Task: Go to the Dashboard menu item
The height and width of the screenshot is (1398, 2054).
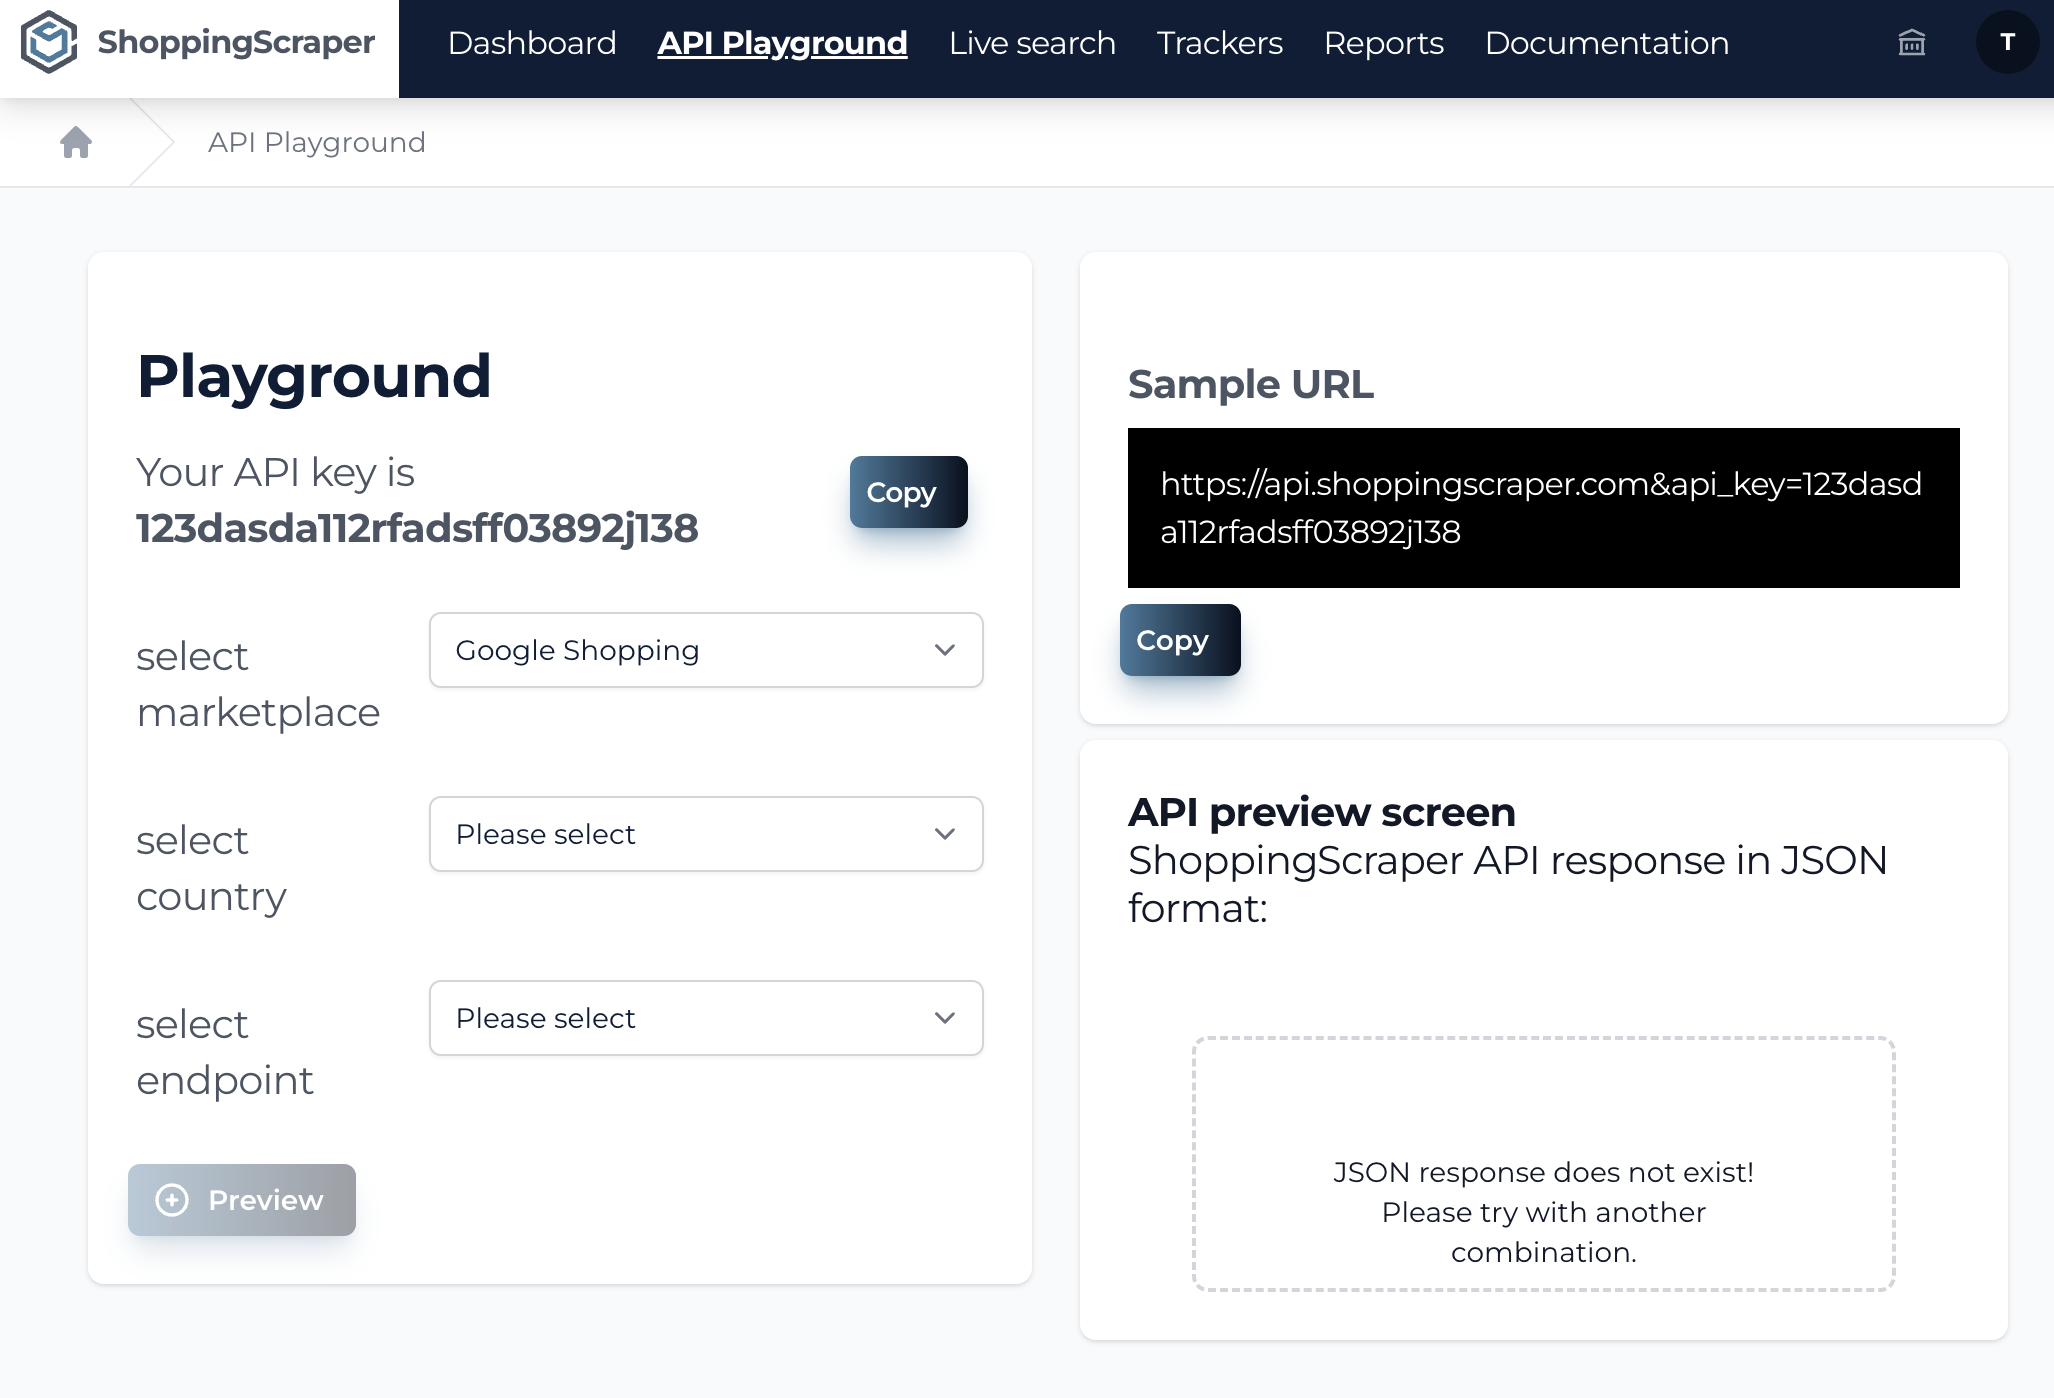Action: pos(531,43)
